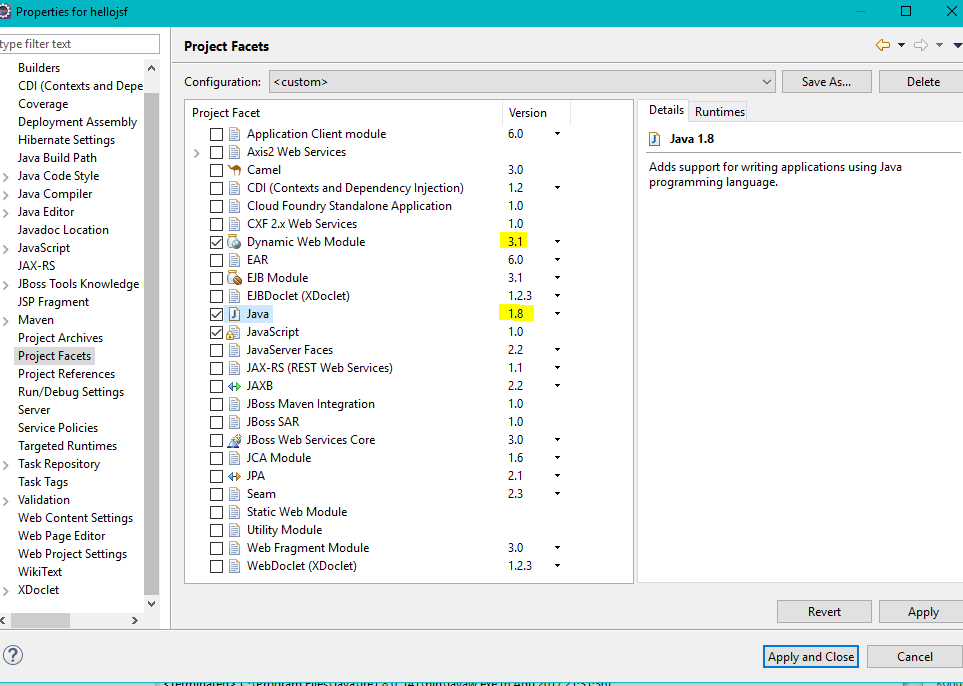Uncheck the Dynamic Web Module facet
The width and height of the screenshot is (963, 686).
(216, 243)
